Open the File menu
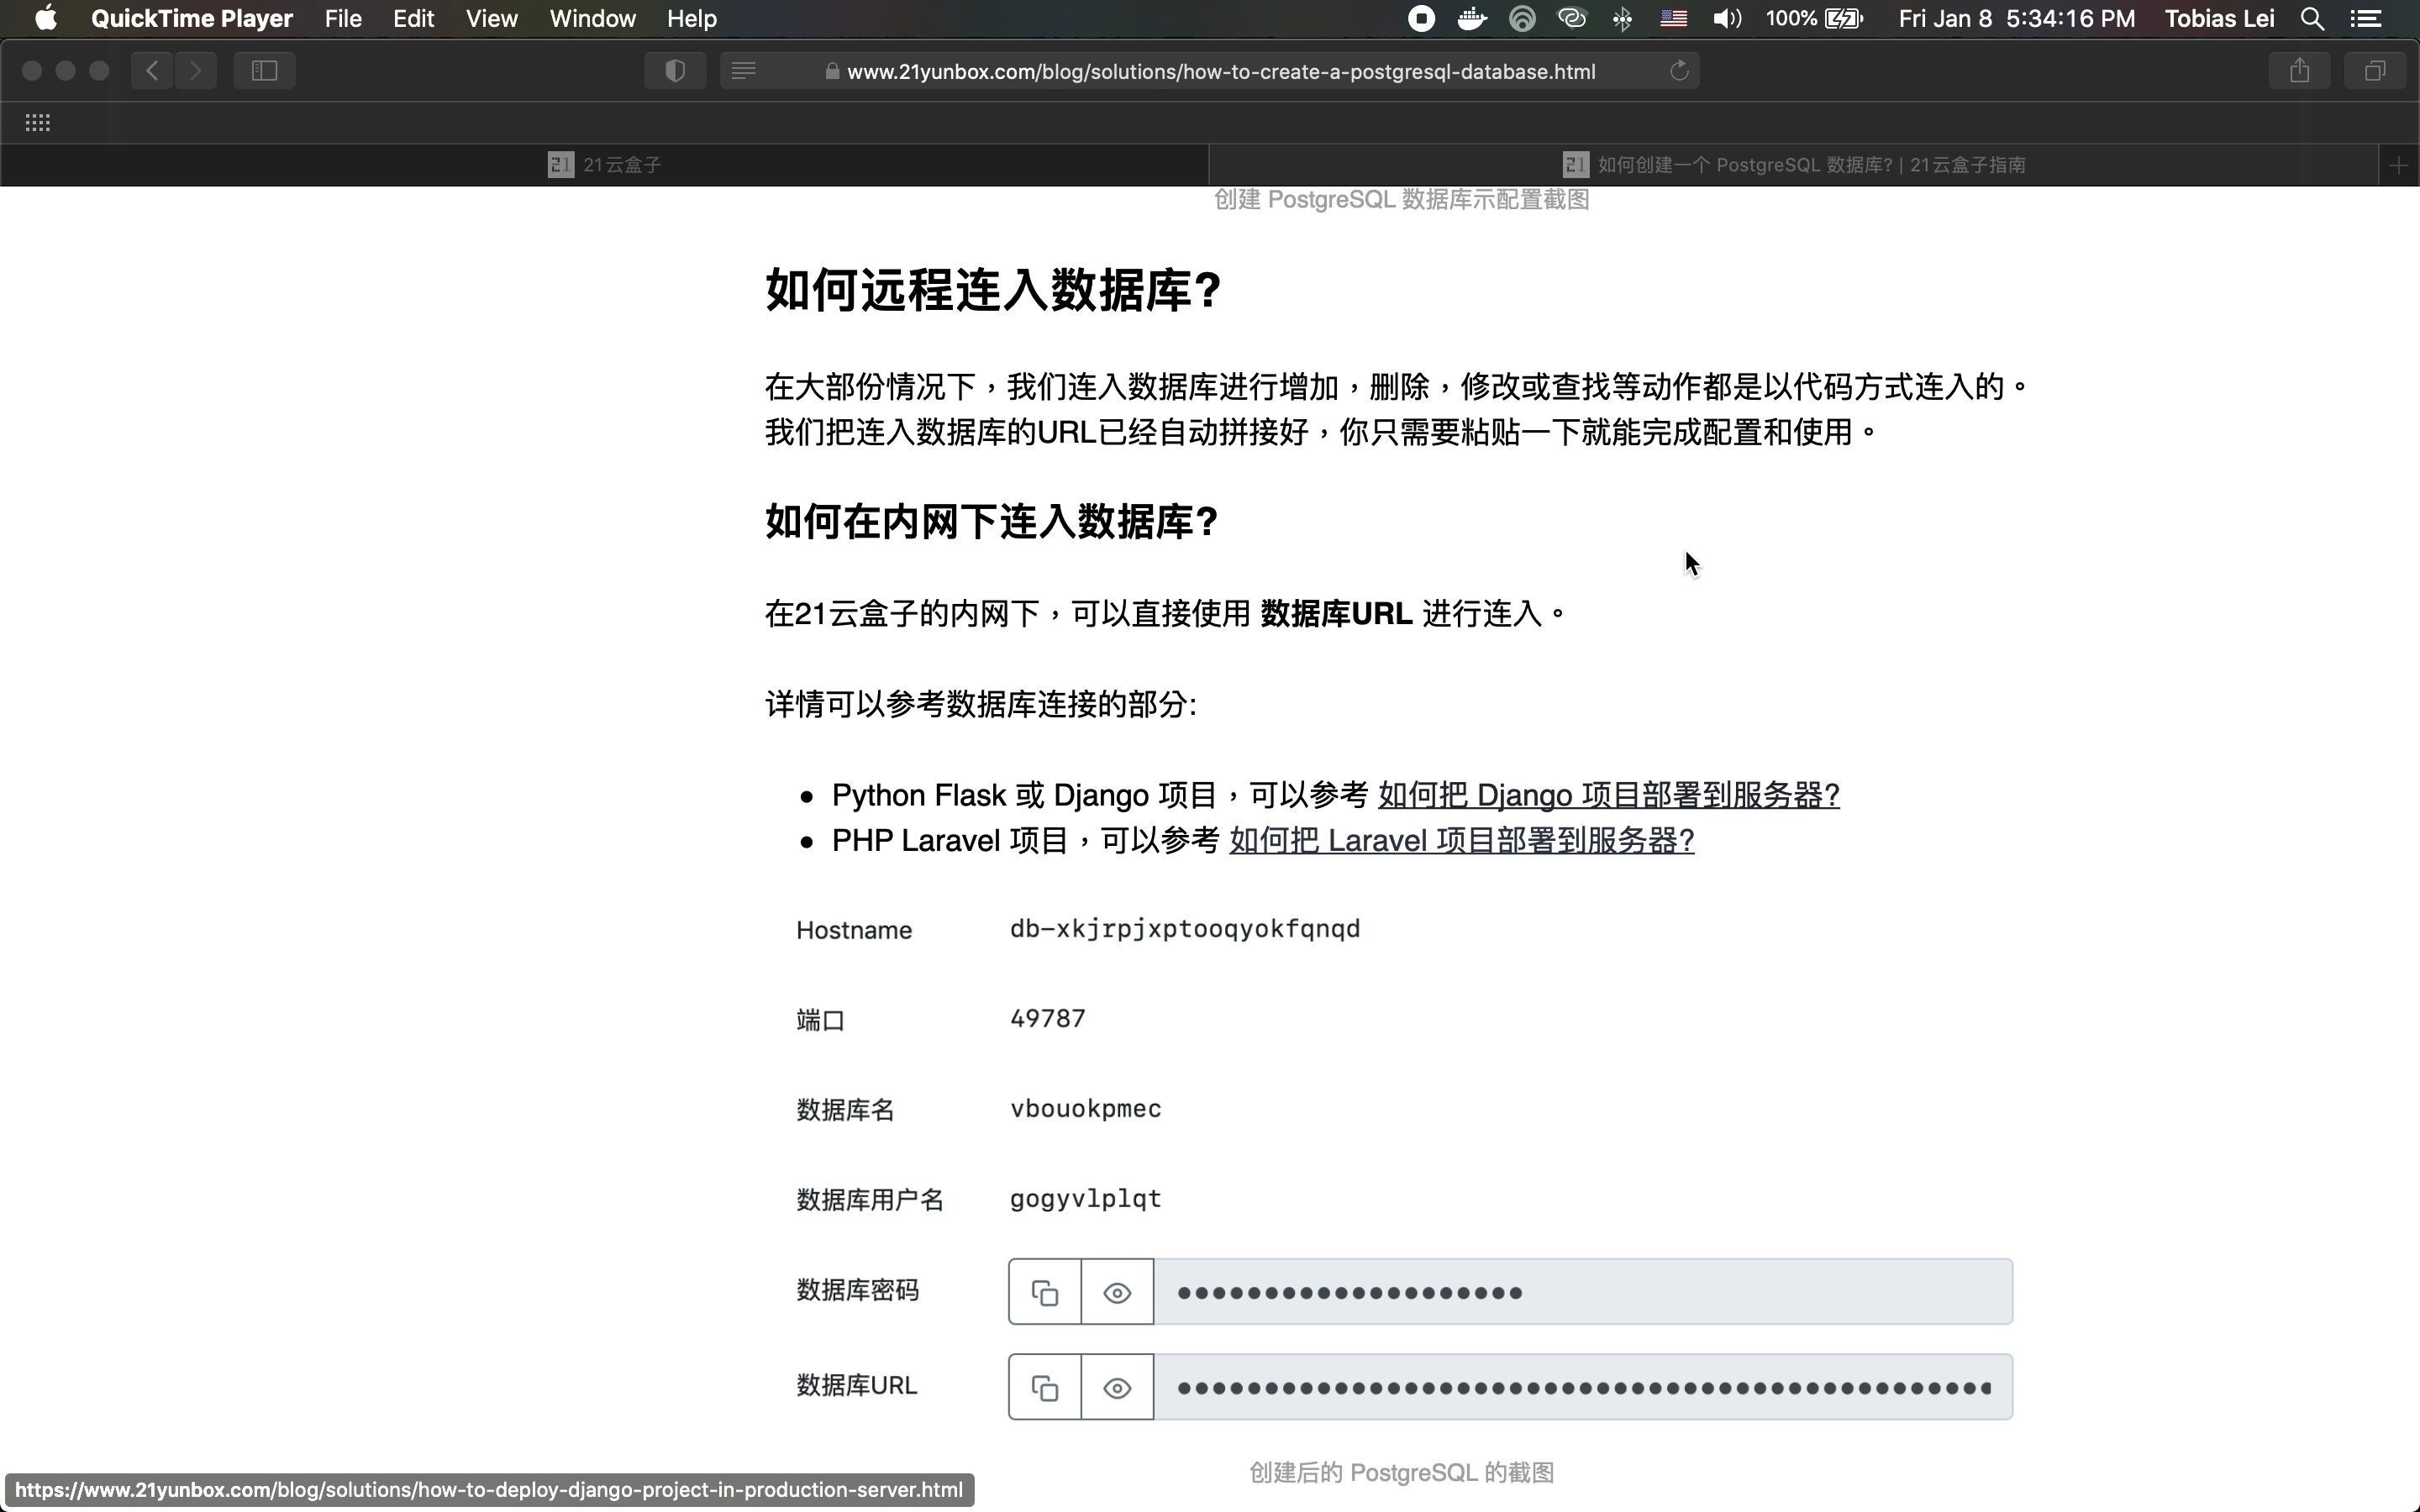2420x1512 pixels. click(343, 19)
